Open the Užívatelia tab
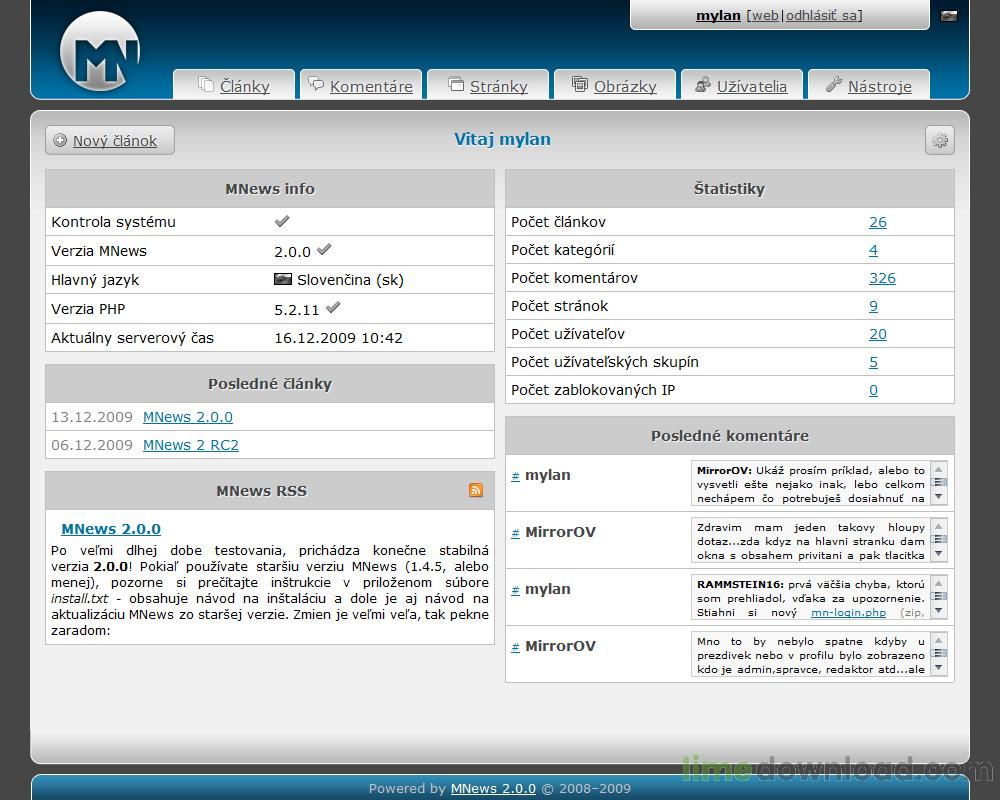1000x800 pixels. coord(742,85)
